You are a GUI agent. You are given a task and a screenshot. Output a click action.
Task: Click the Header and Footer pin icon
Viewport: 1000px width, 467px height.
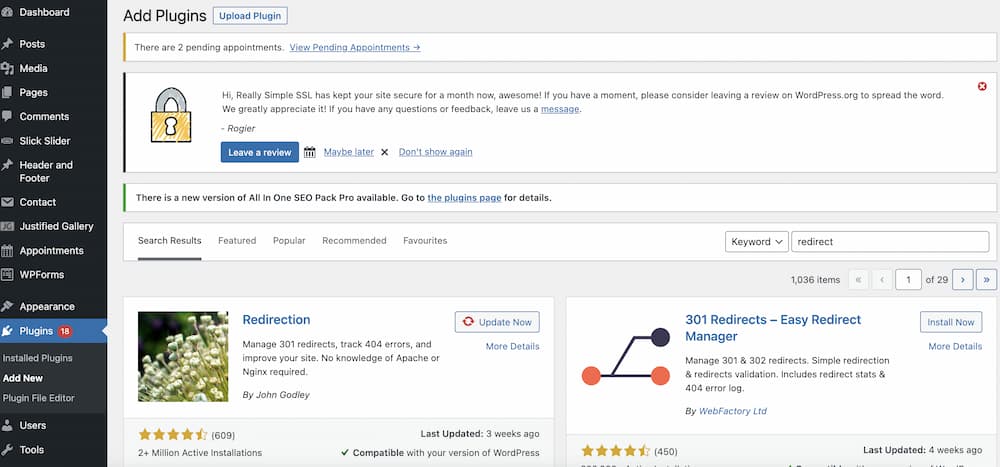pyautogui.click(x=7, y=165)
